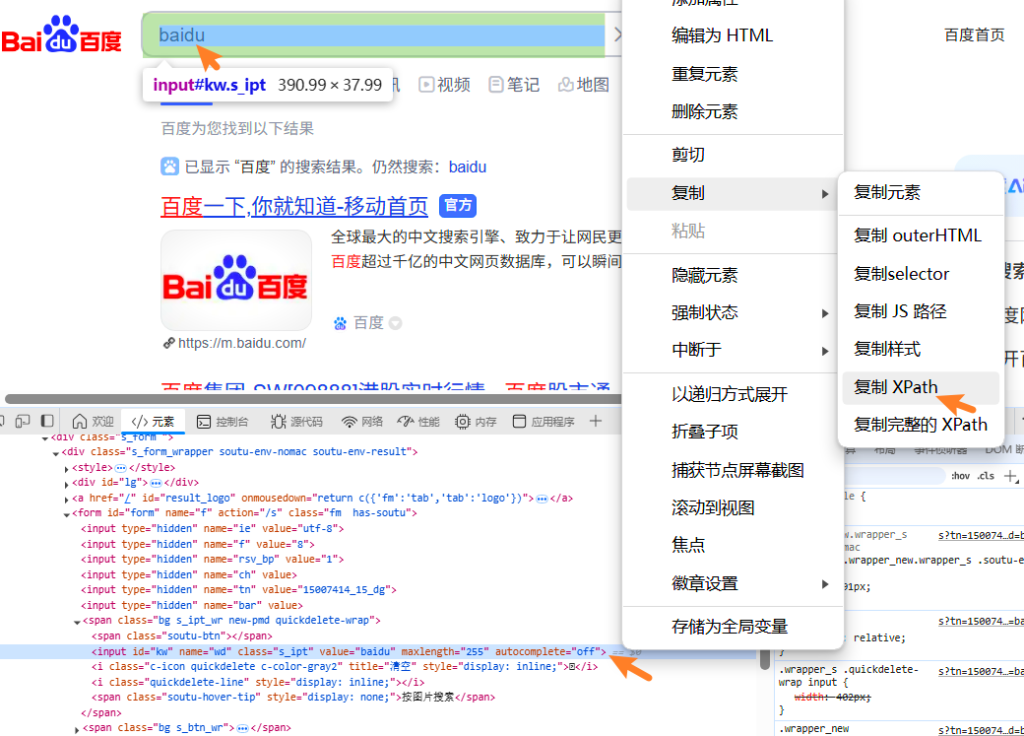
Task: Expand the div id="lg" node arrow
Action: [x=67, y=484]
